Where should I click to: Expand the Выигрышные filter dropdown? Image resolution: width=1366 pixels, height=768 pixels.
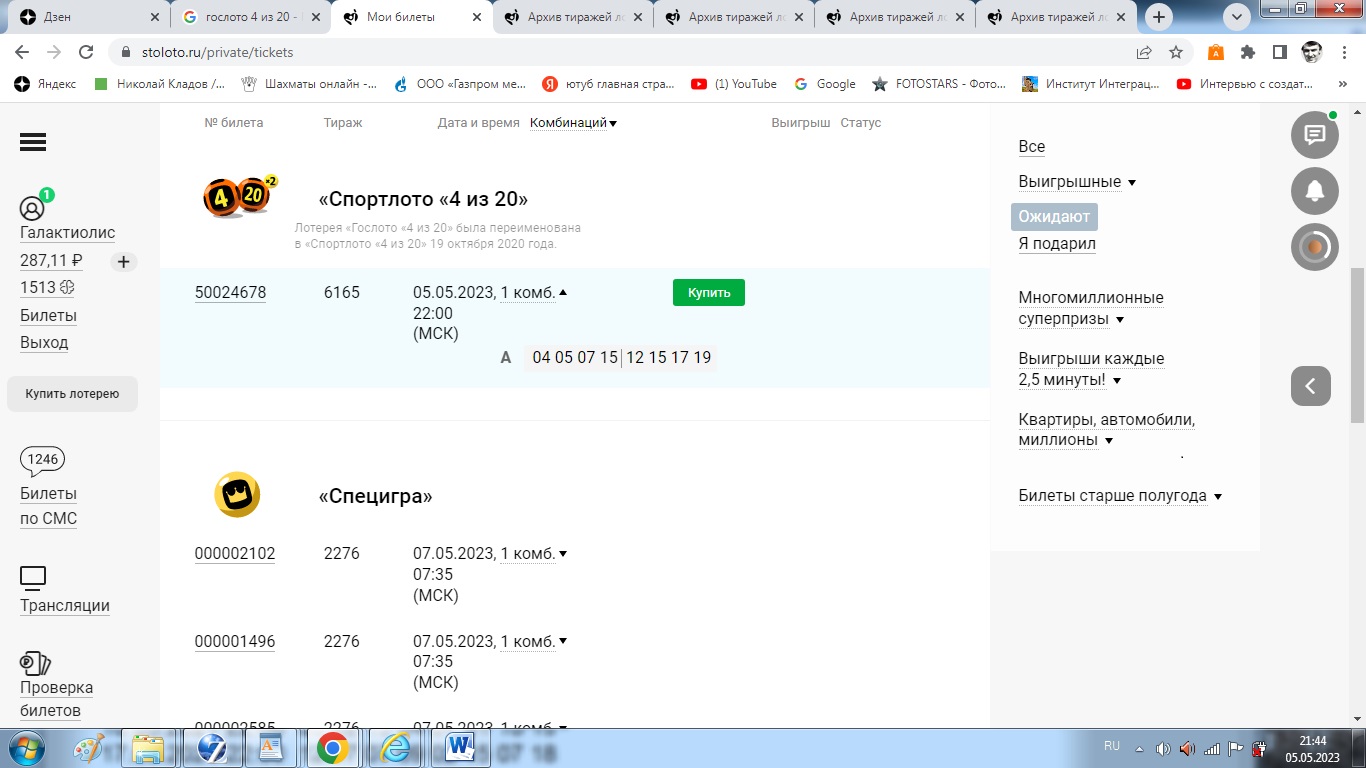click(1077, 182)
